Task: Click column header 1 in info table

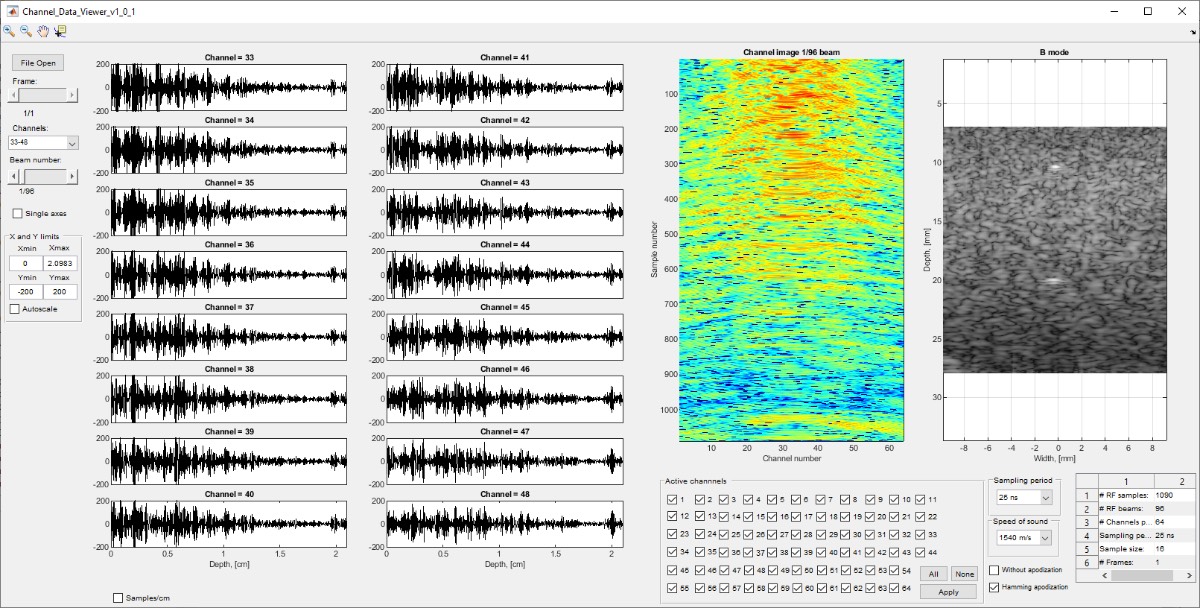Action: coord(1124,481)
